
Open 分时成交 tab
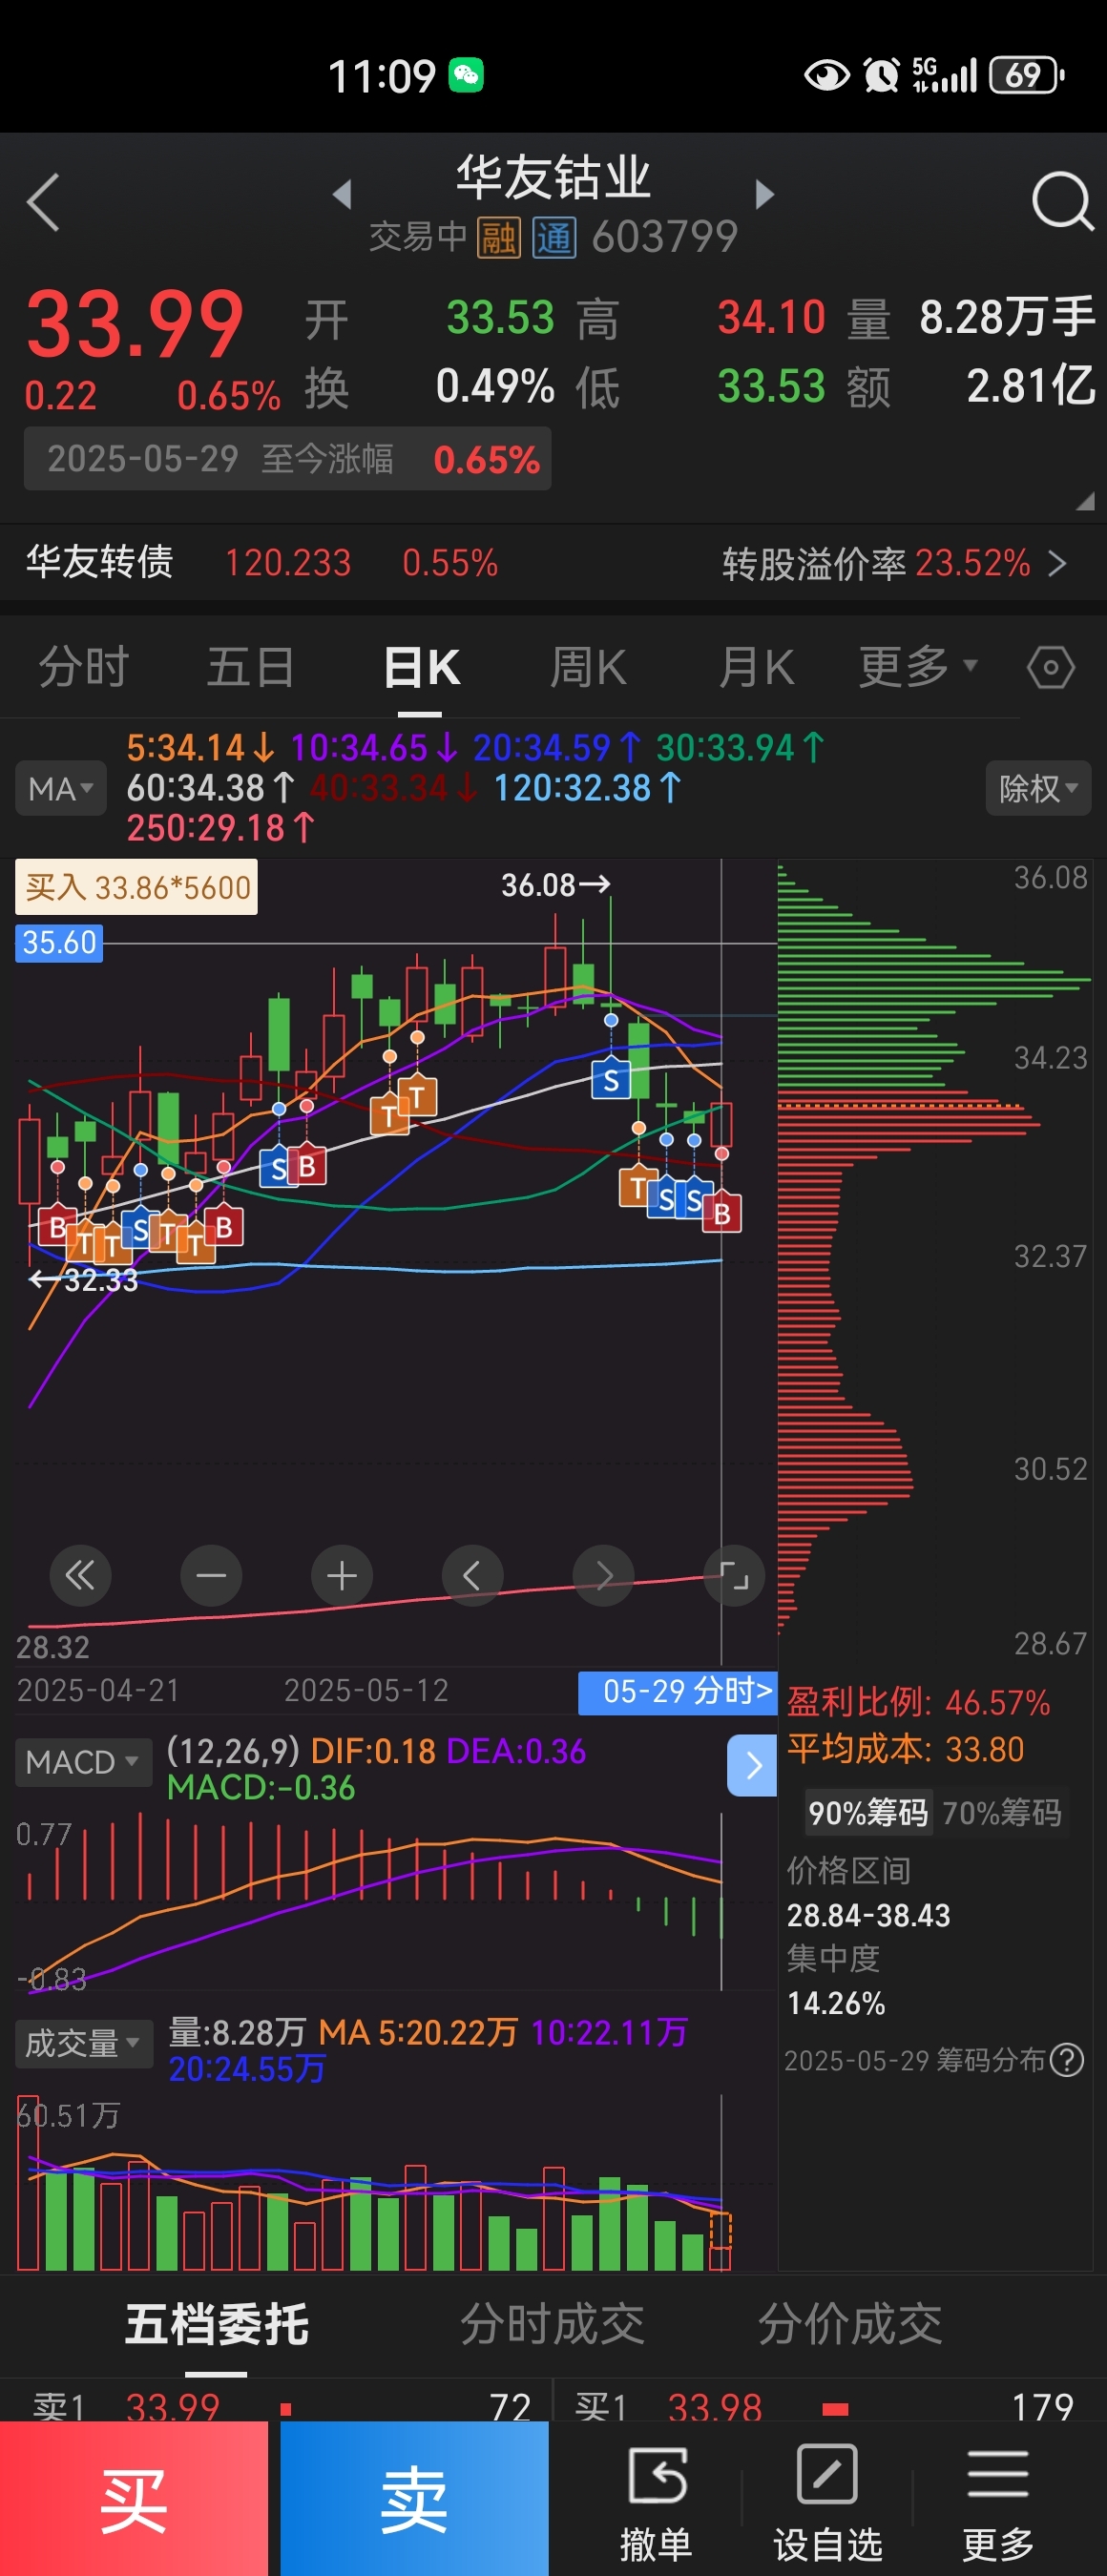pos(552,2324)
